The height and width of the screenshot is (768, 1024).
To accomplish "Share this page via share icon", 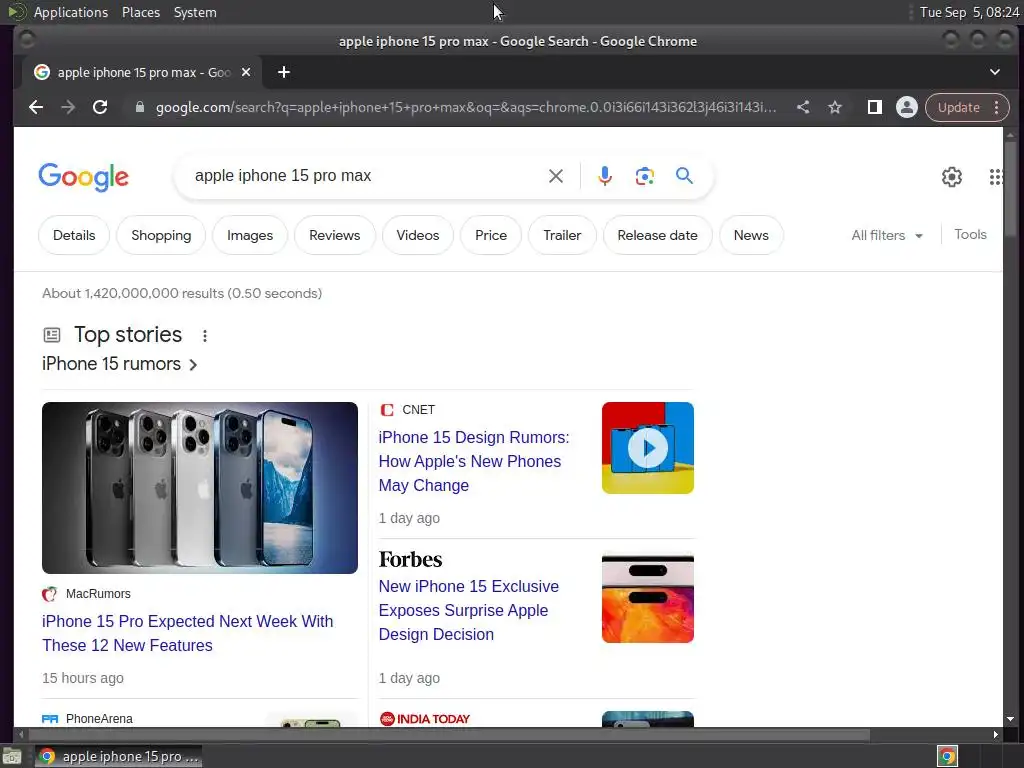I will [803, 107].
